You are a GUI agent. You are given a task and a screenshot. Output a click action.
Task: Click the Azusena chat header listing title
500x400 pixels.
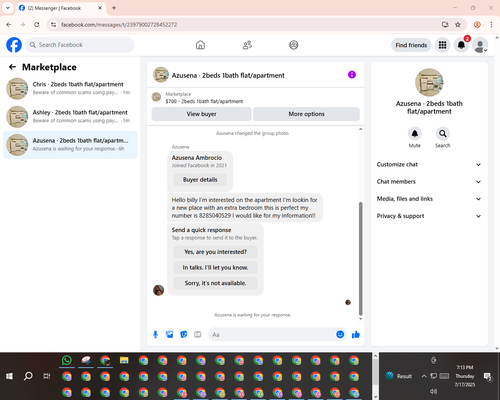coord(228,75)
